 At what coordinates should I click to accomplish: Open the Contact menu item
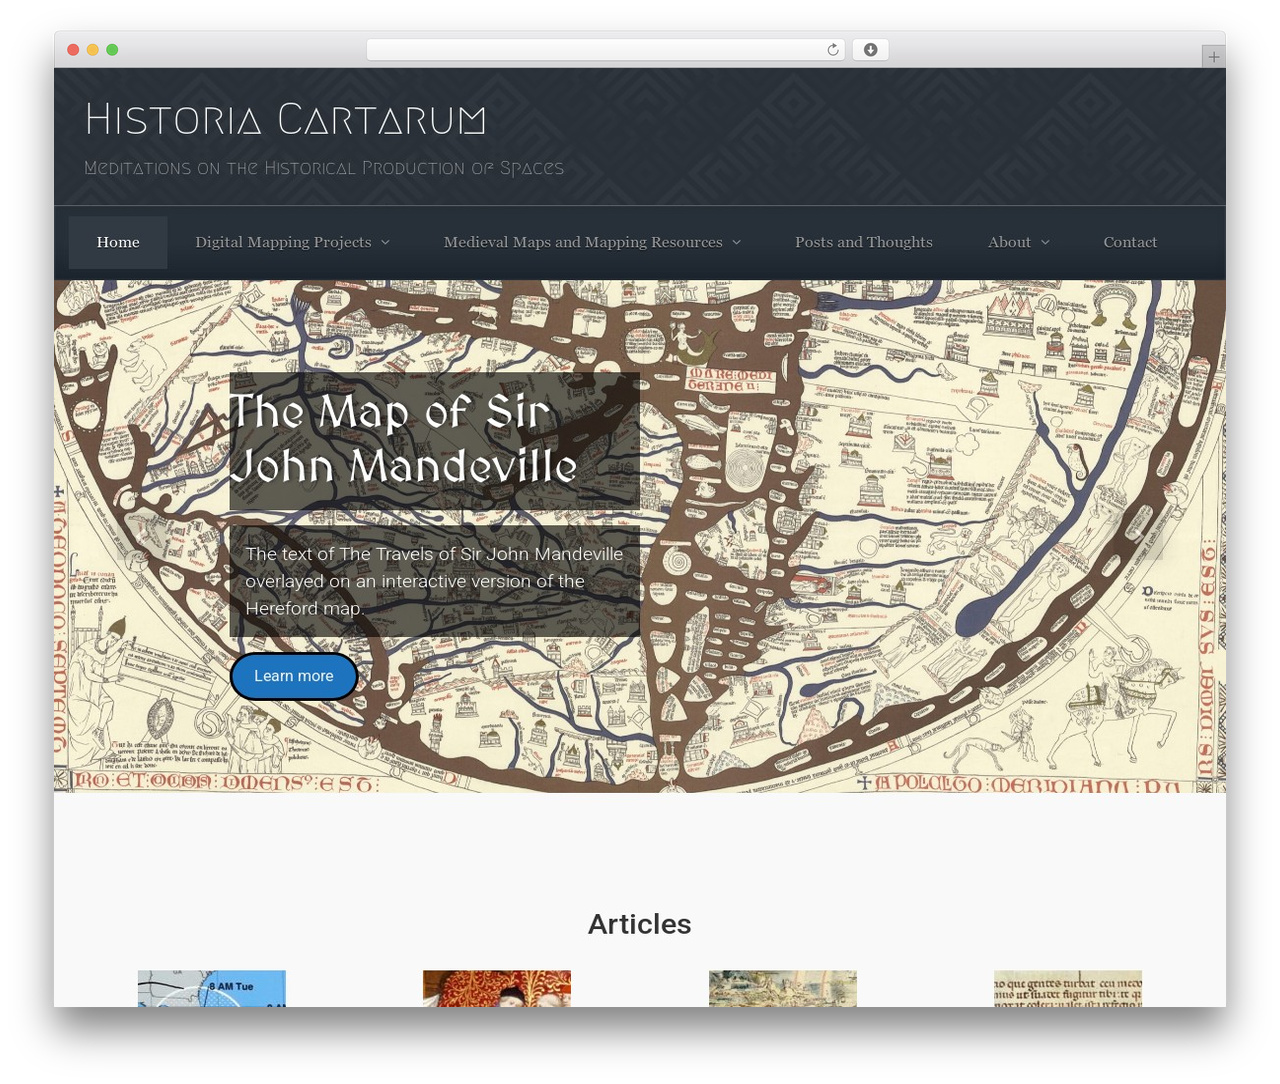[x=1130, y=242]
